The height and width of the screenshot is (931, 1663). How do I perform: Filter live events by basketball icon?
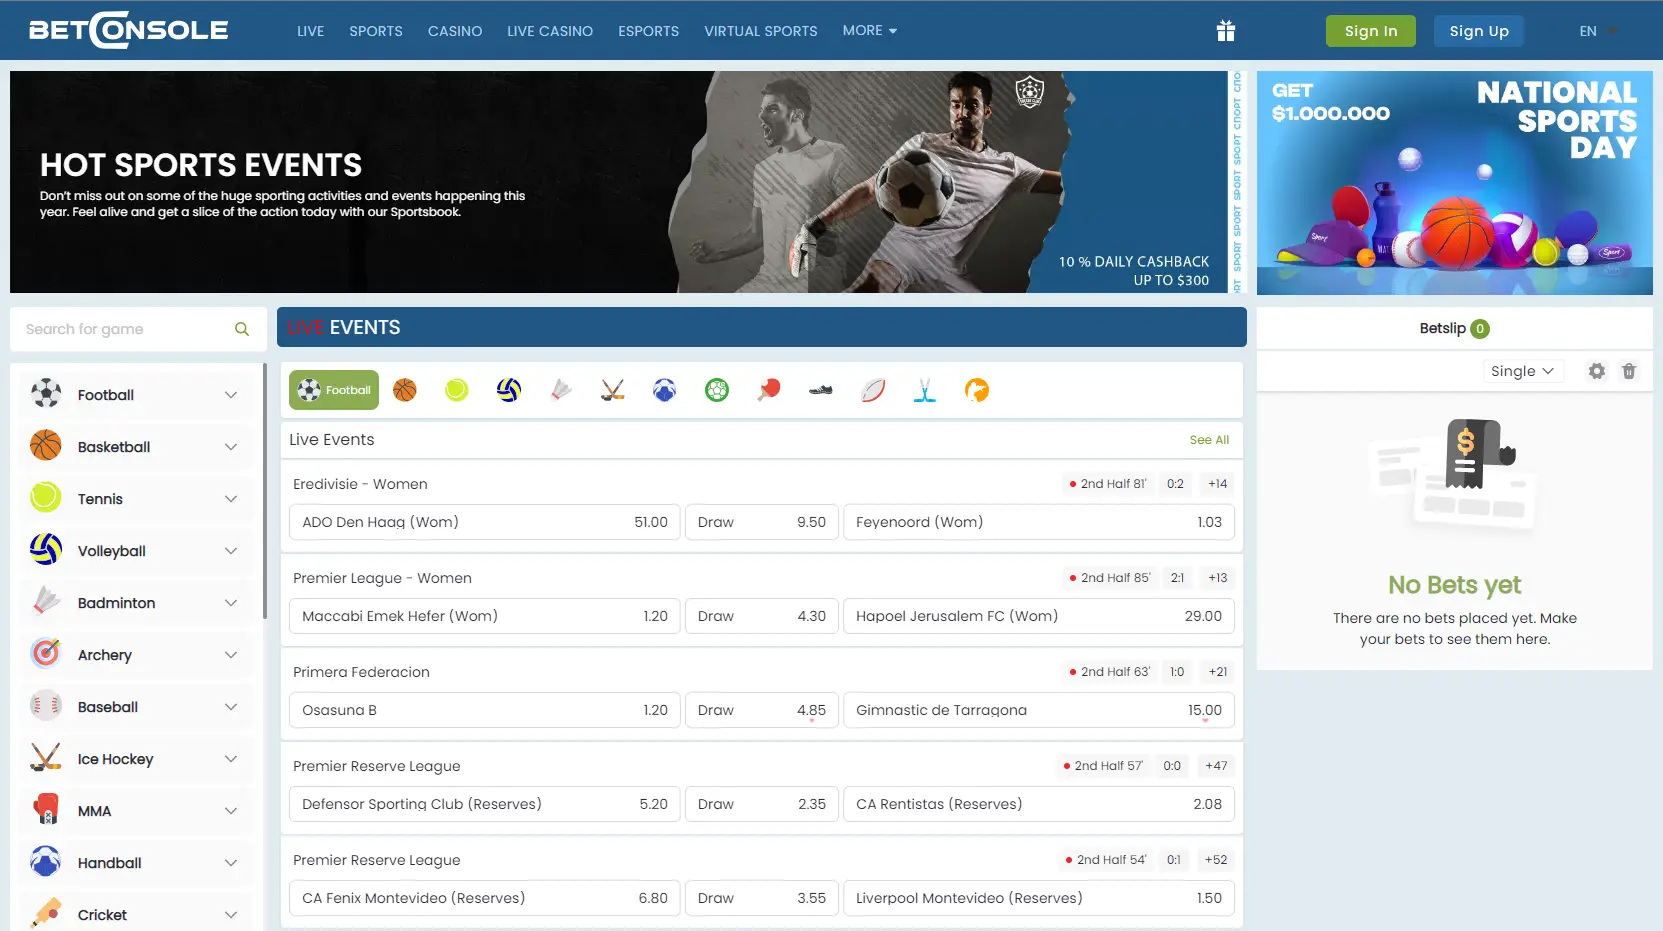pyautogui.click(x=405, y=390)
